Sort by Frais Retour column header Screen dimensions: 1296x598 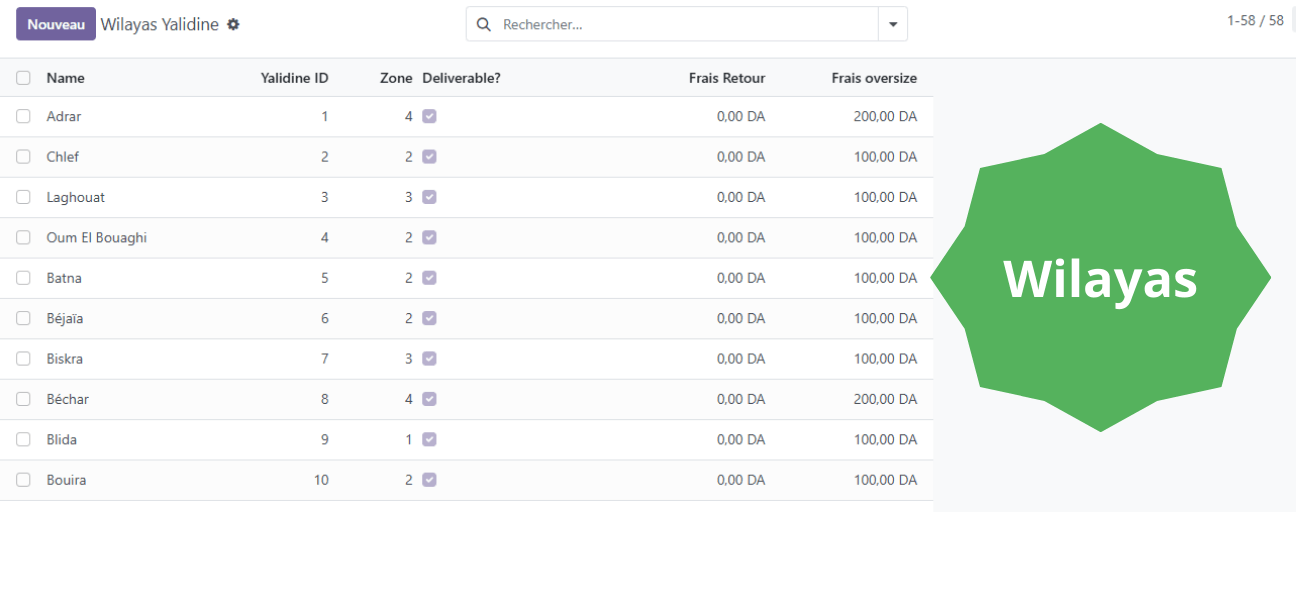(x=726, y=78)
